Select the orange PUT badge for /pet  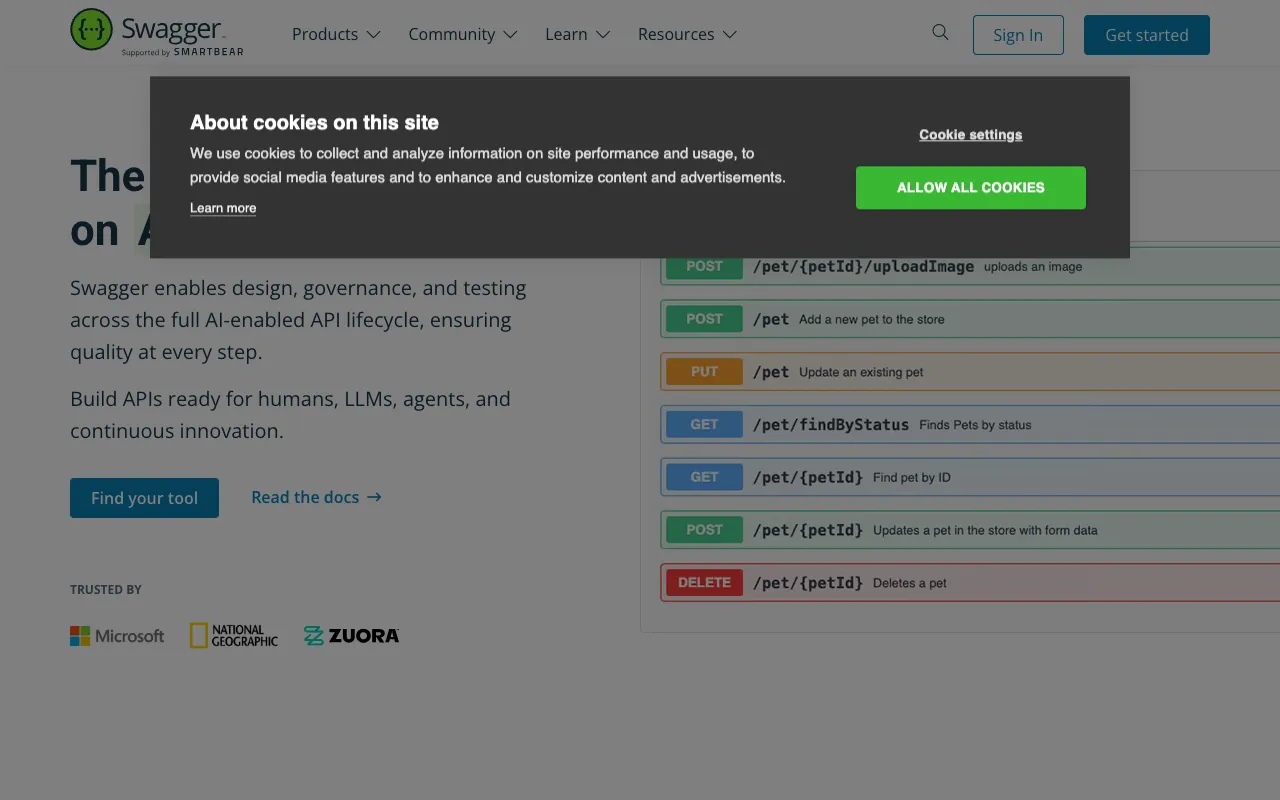[x=703, y=371]
